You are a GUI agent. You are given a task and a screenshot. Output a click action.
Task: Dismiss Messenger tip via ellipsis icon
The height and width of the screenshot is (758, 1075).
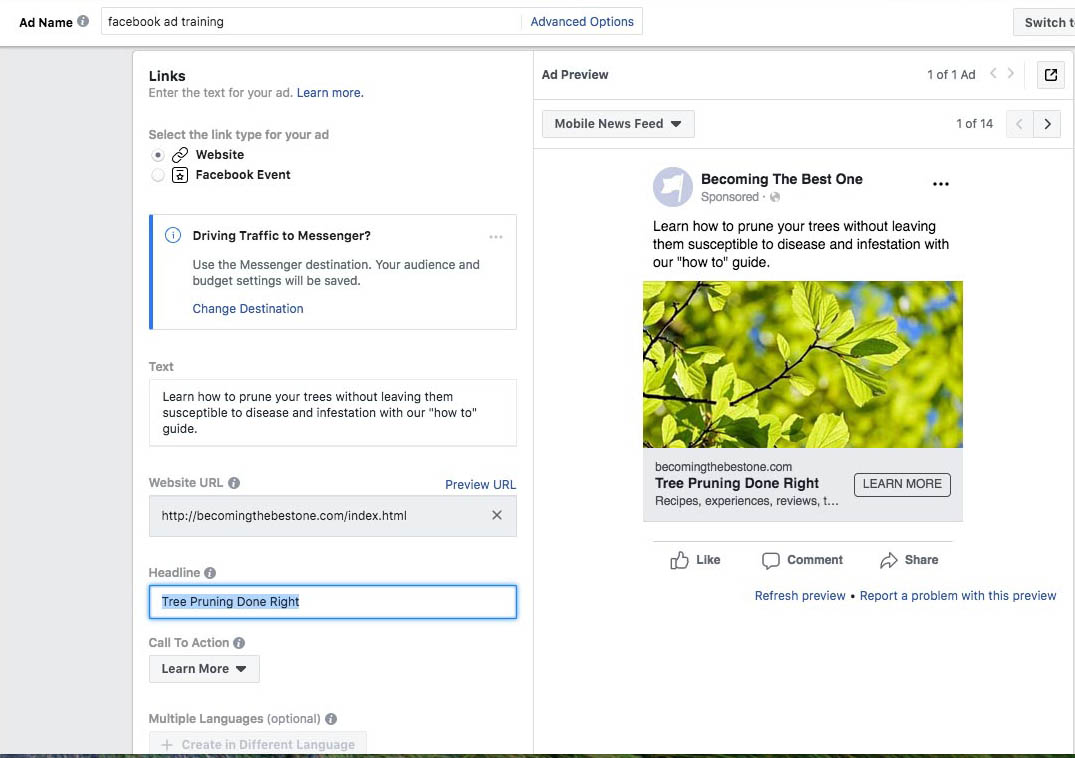click(x=496, y=237)
